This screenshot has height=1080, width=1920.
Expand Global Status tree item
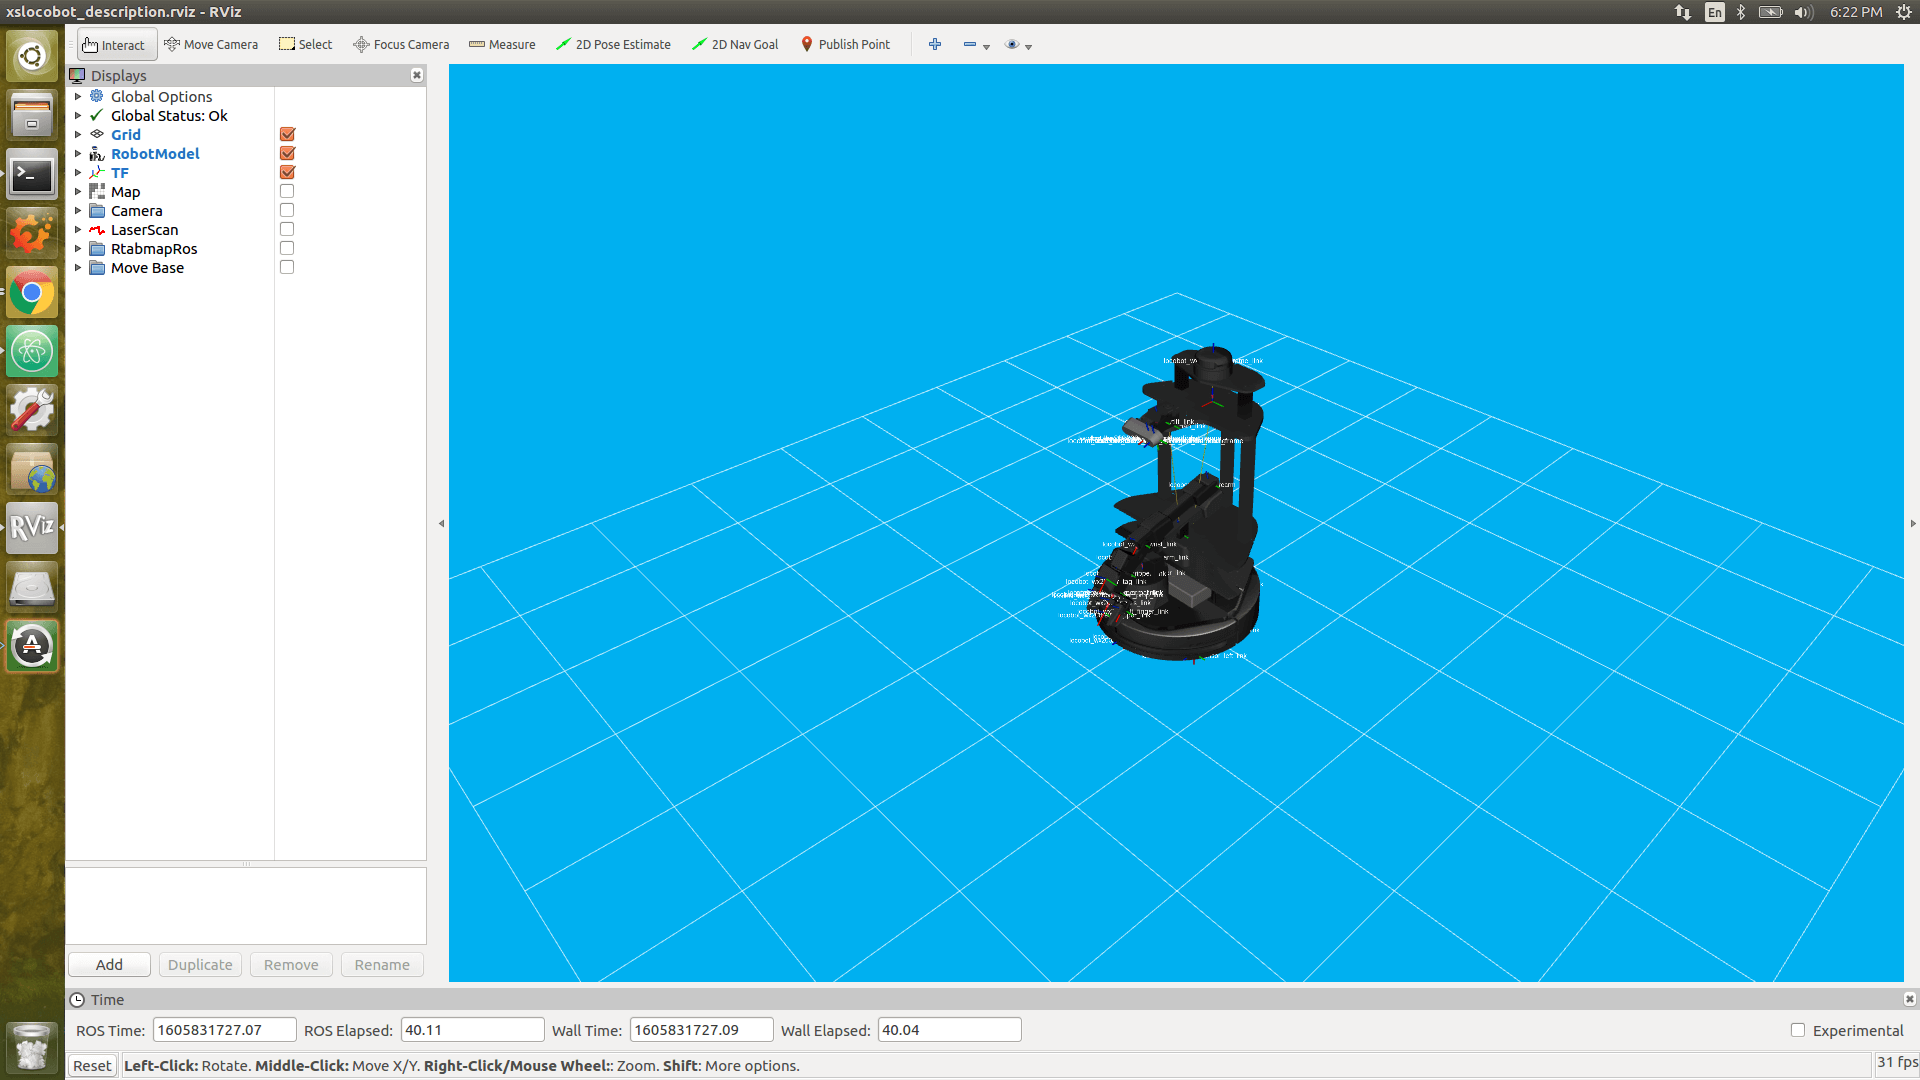78,116
